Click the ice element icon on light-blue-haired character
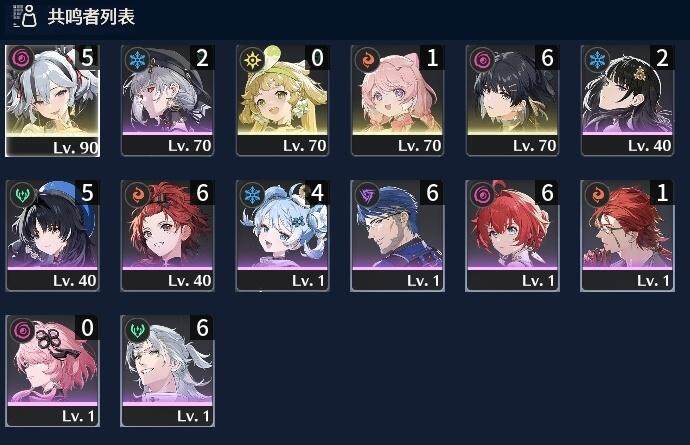 click(252, 194)
